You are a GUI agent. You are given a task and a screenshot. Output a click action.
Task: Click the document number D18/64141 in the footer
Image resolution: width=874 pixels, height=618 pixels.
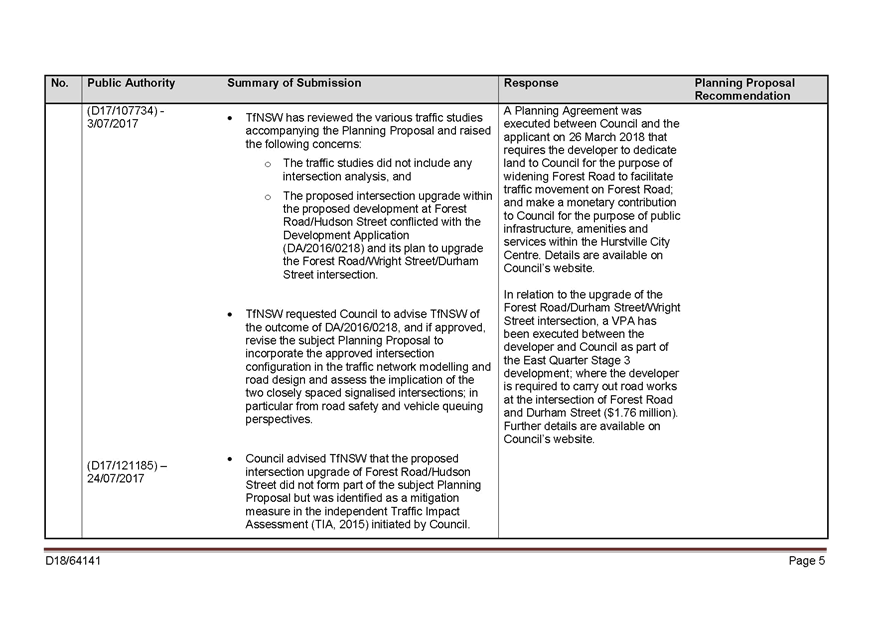[73, 561]
